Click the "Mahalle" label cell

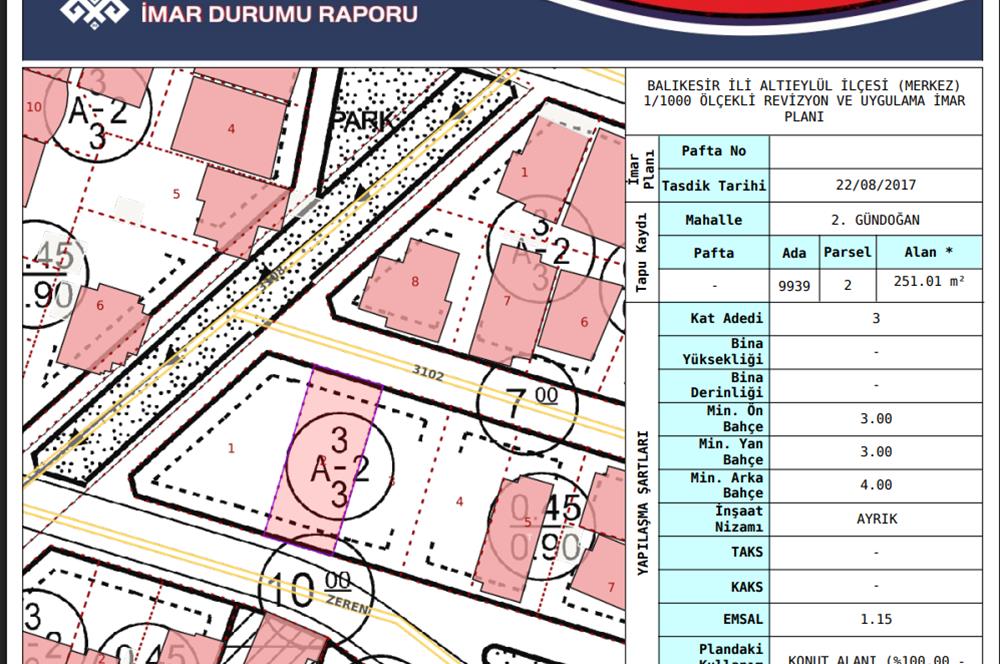pyautogui.click(x=714, y=220)
